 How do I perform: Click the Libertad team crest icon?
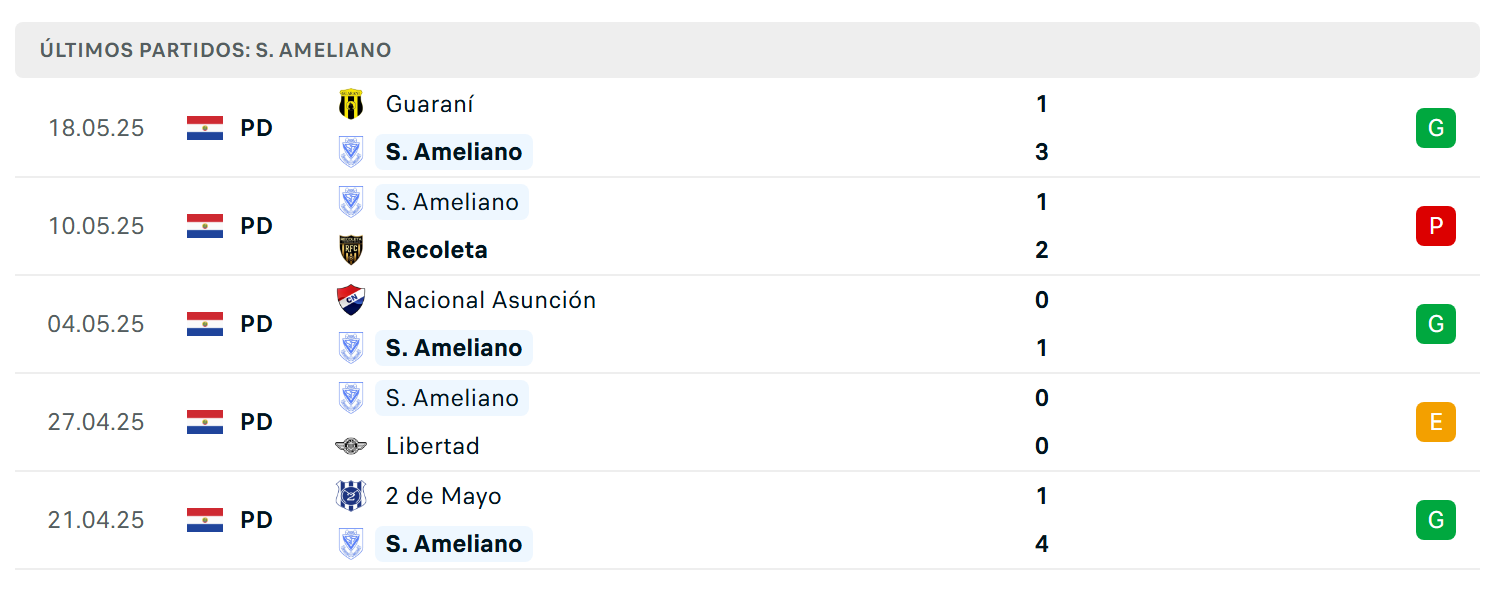[x=351, y=446]
